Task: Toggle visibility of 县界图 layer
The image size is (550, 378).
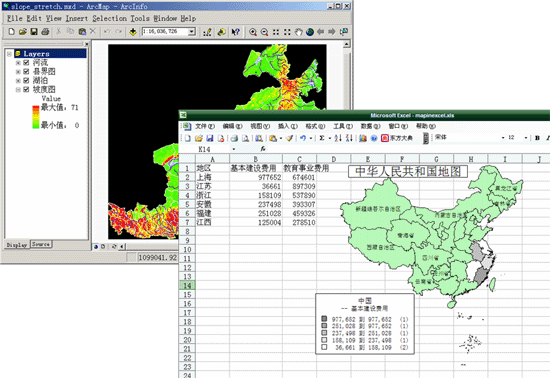Action: pos(26,72)
